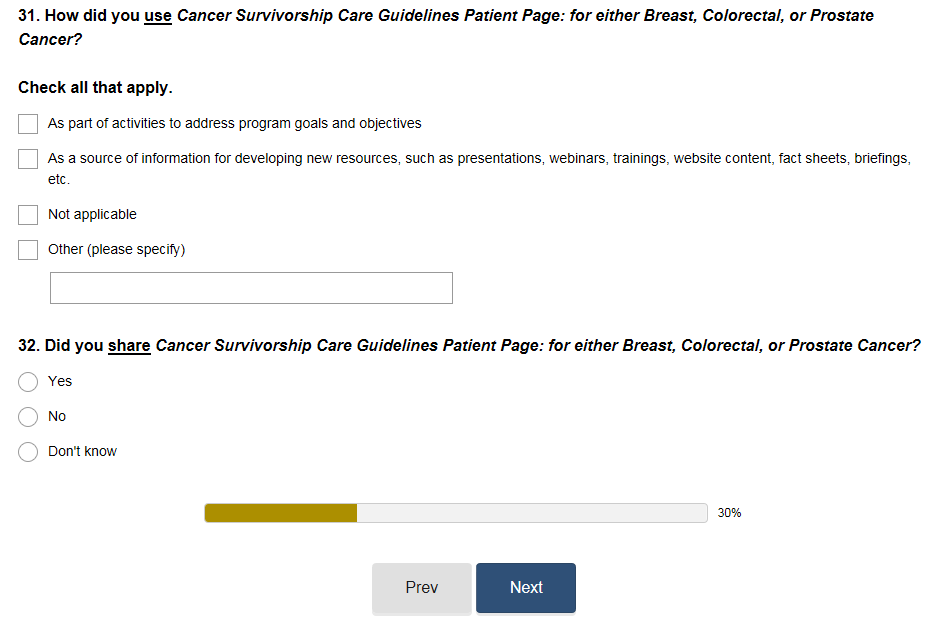947x624 pixels.
Task: Click the 'Don't know' label text
Action: (x=82, y=452)
